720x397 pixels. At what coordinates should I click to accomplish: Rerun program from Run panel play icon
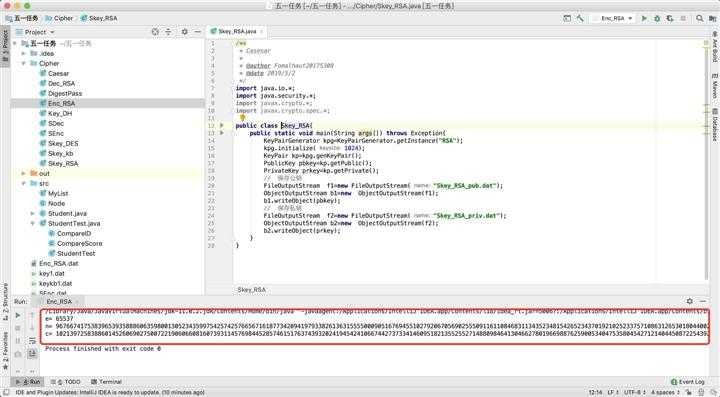[18, 315]
